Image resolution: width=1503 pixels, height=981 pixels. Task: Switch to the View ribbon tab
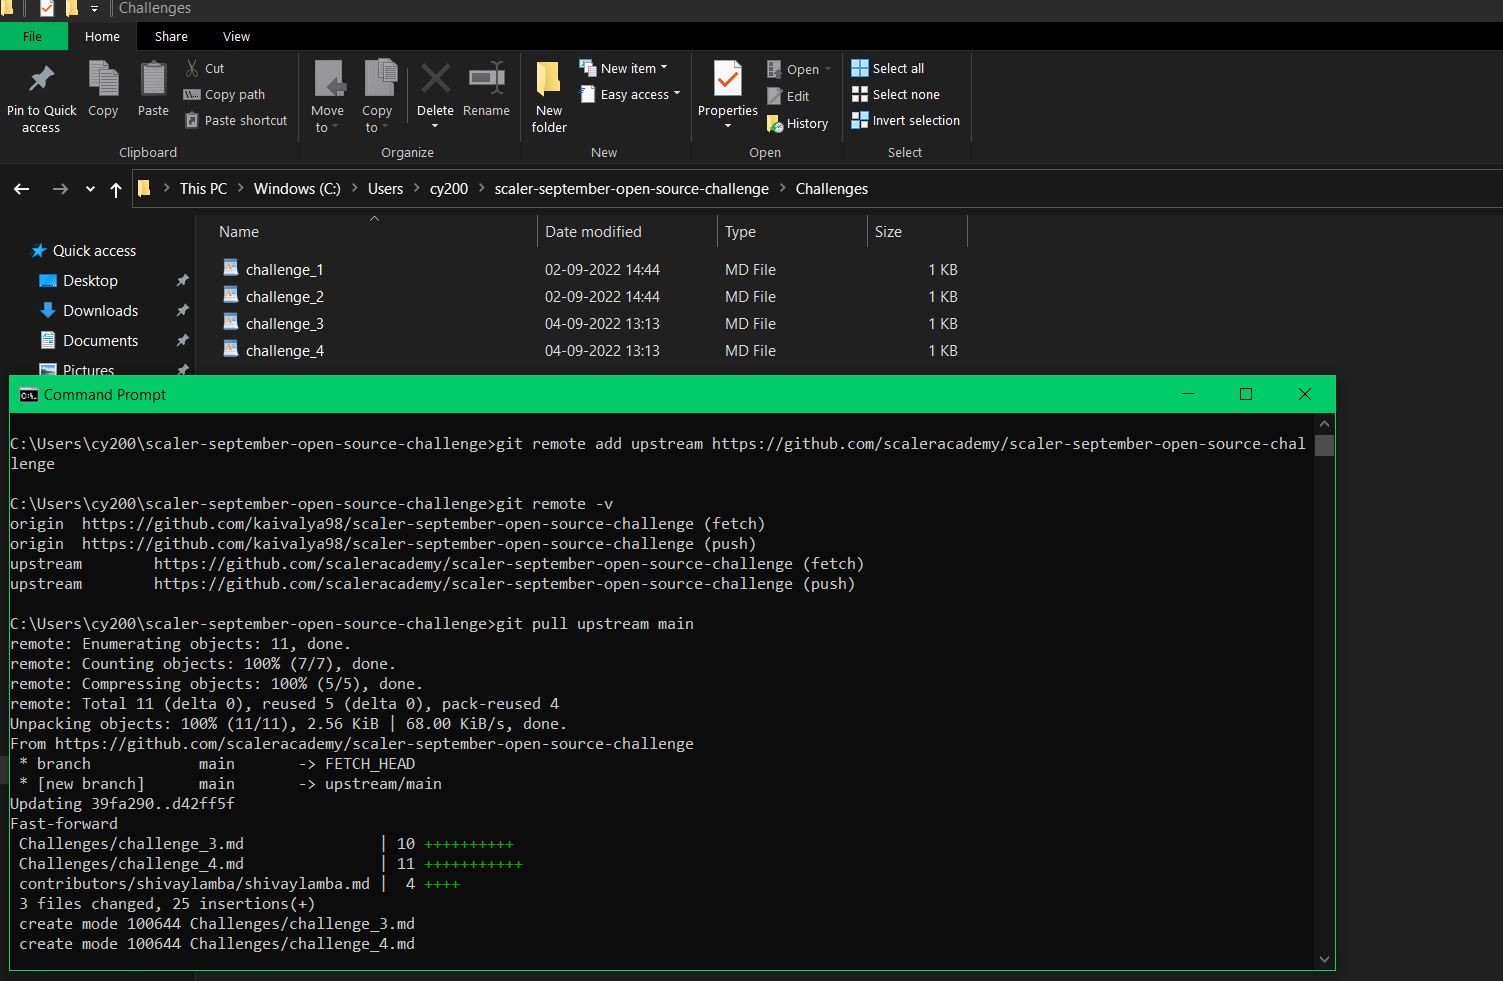236,36
